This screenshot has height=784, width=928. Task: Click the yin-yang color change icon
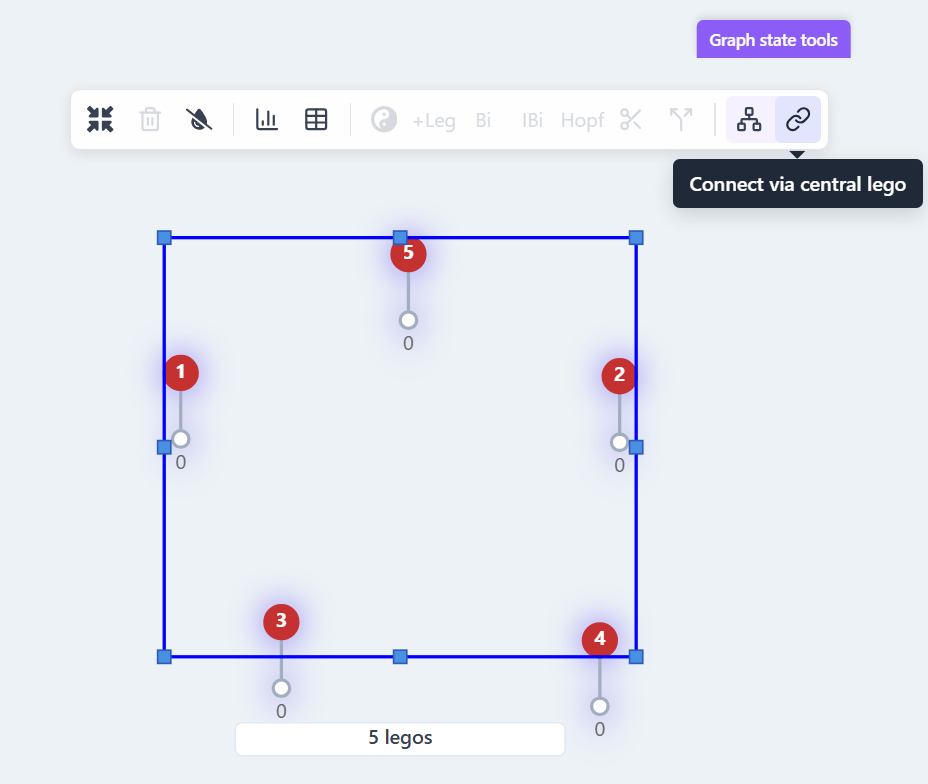384,120
